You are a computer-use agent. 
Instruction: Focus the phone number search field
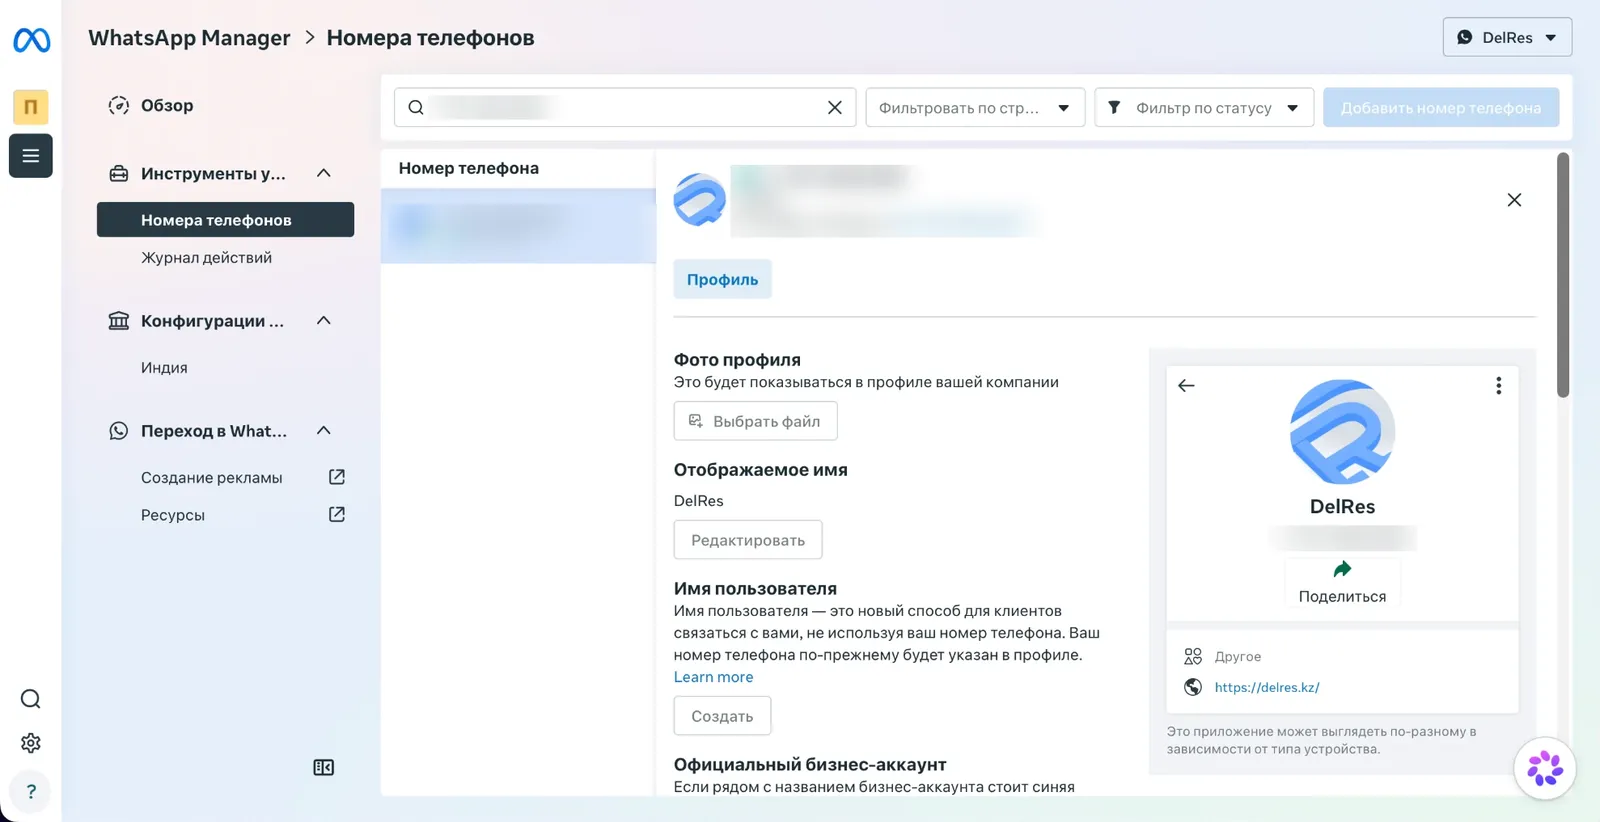coord(625,107)
